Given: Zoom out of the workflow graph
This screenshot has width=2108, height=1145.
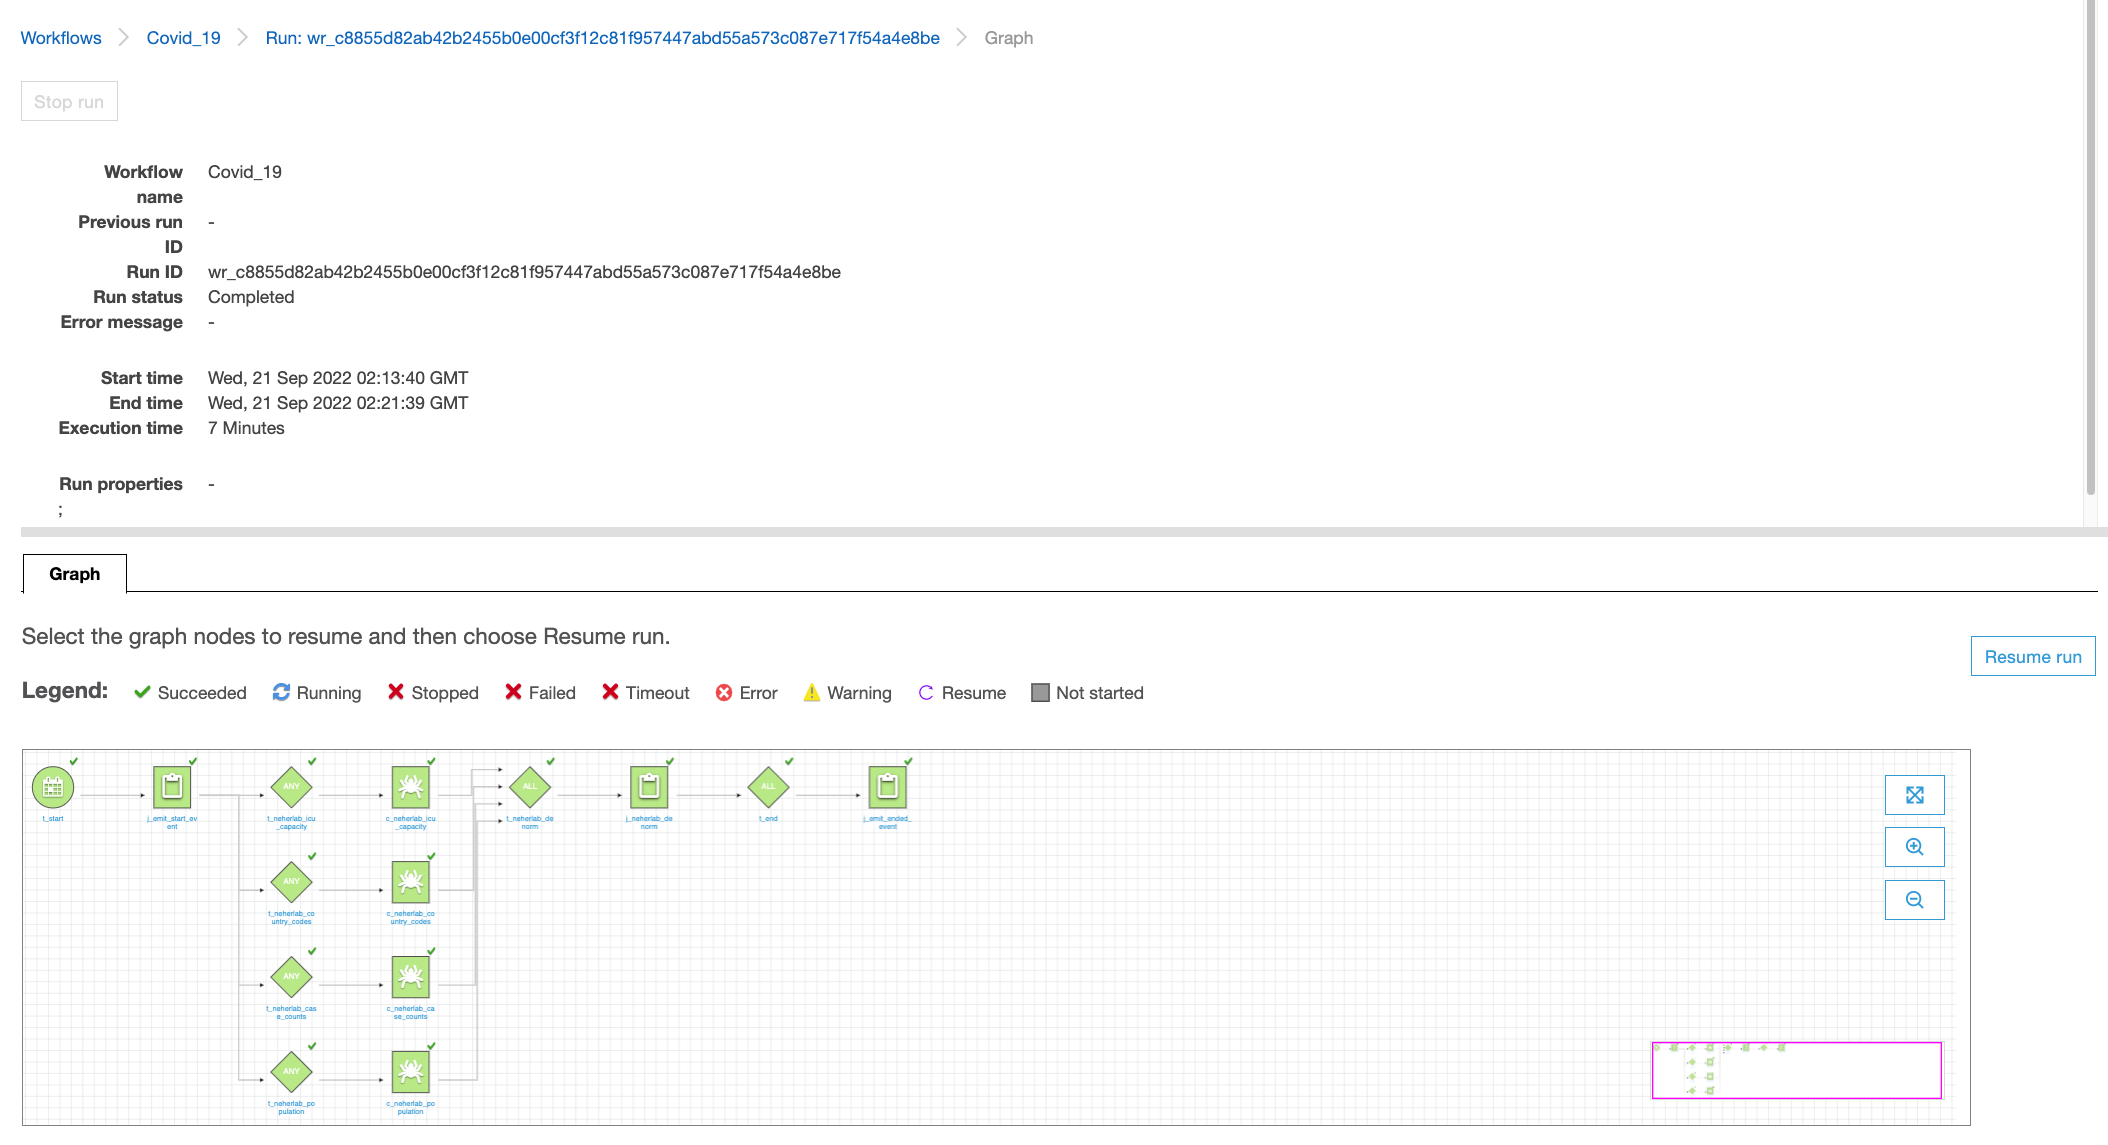Looking at the screenshot, I should [x=1913, y=900].
